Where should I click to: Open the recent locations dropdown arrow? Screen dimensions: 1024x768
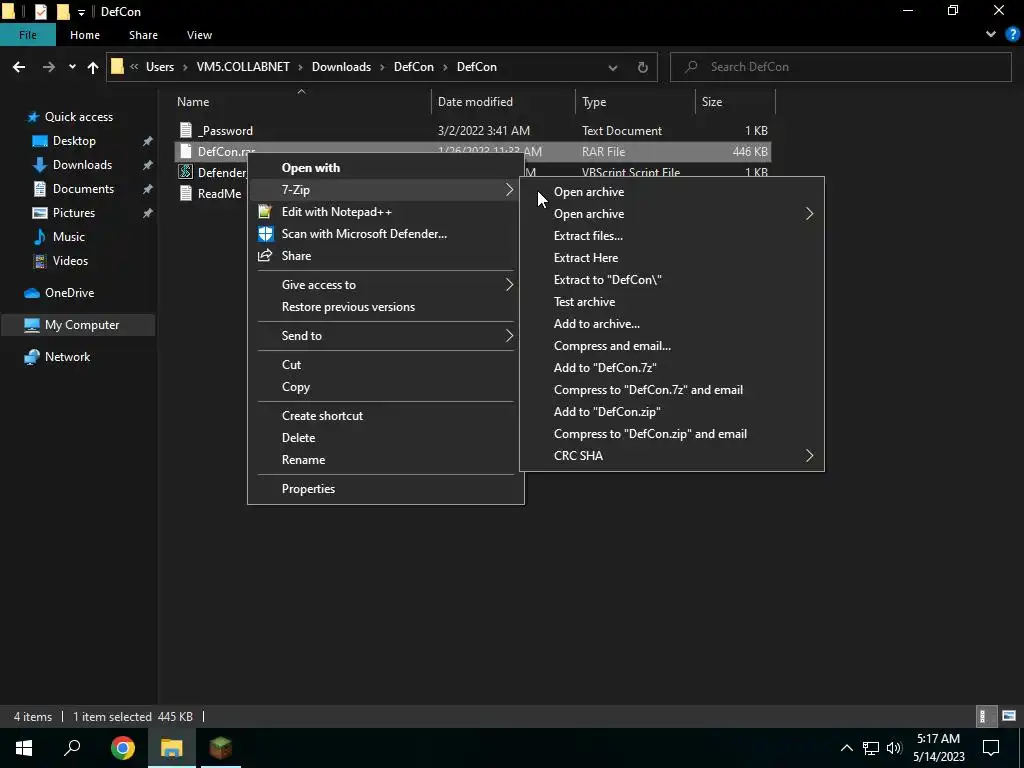[72, 67]
